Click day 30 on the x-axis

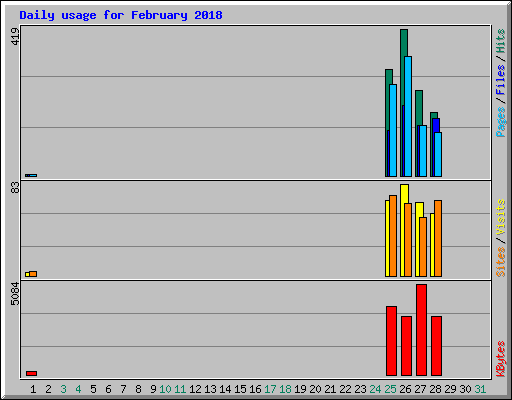465,389
